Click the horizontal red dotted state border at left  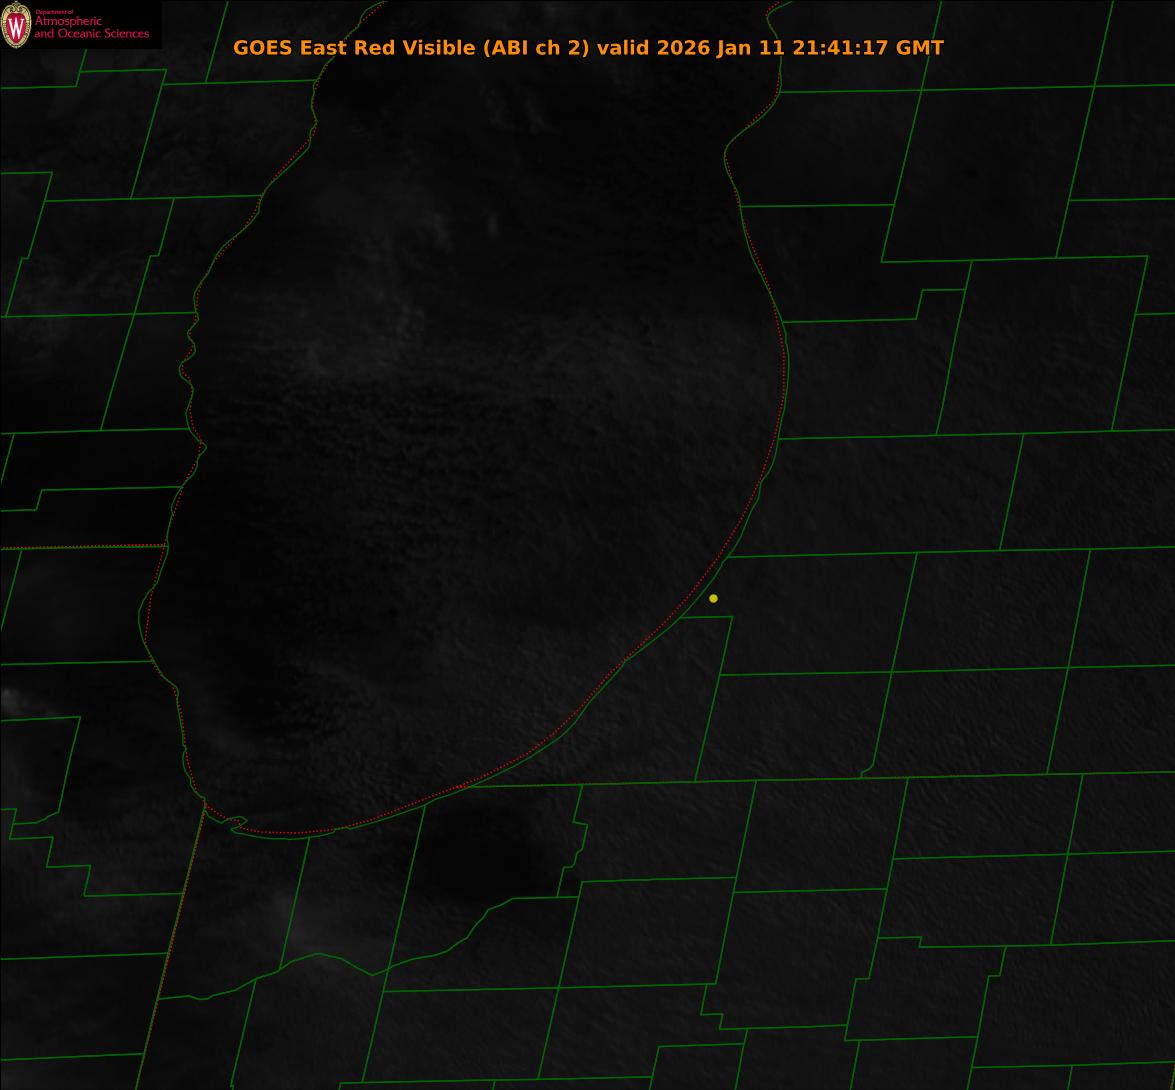[80, 547]
